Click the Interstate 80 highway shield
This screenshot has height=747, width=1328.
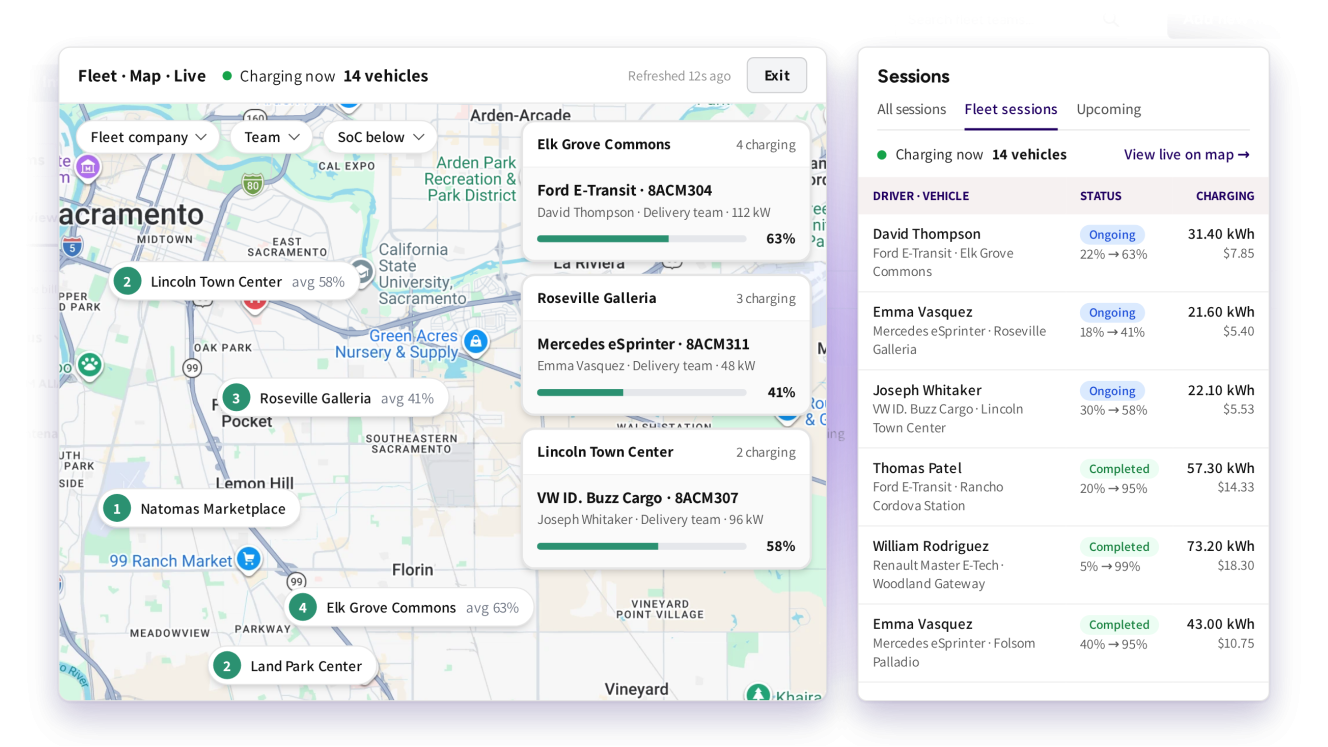point(252,183)
